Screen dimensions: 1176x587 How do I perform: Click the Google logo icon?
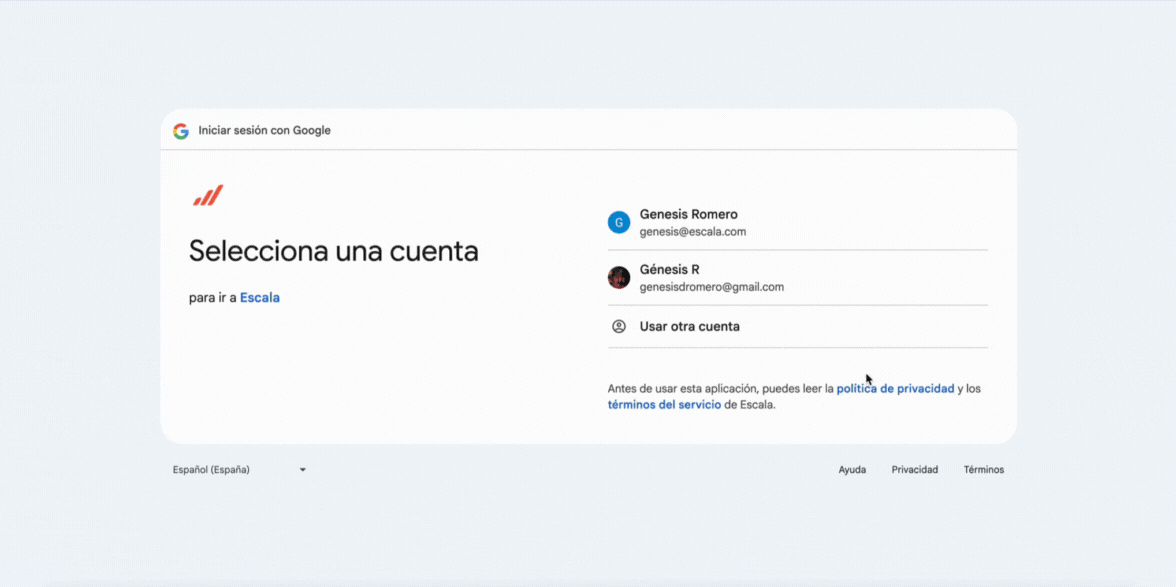(181, 131)
